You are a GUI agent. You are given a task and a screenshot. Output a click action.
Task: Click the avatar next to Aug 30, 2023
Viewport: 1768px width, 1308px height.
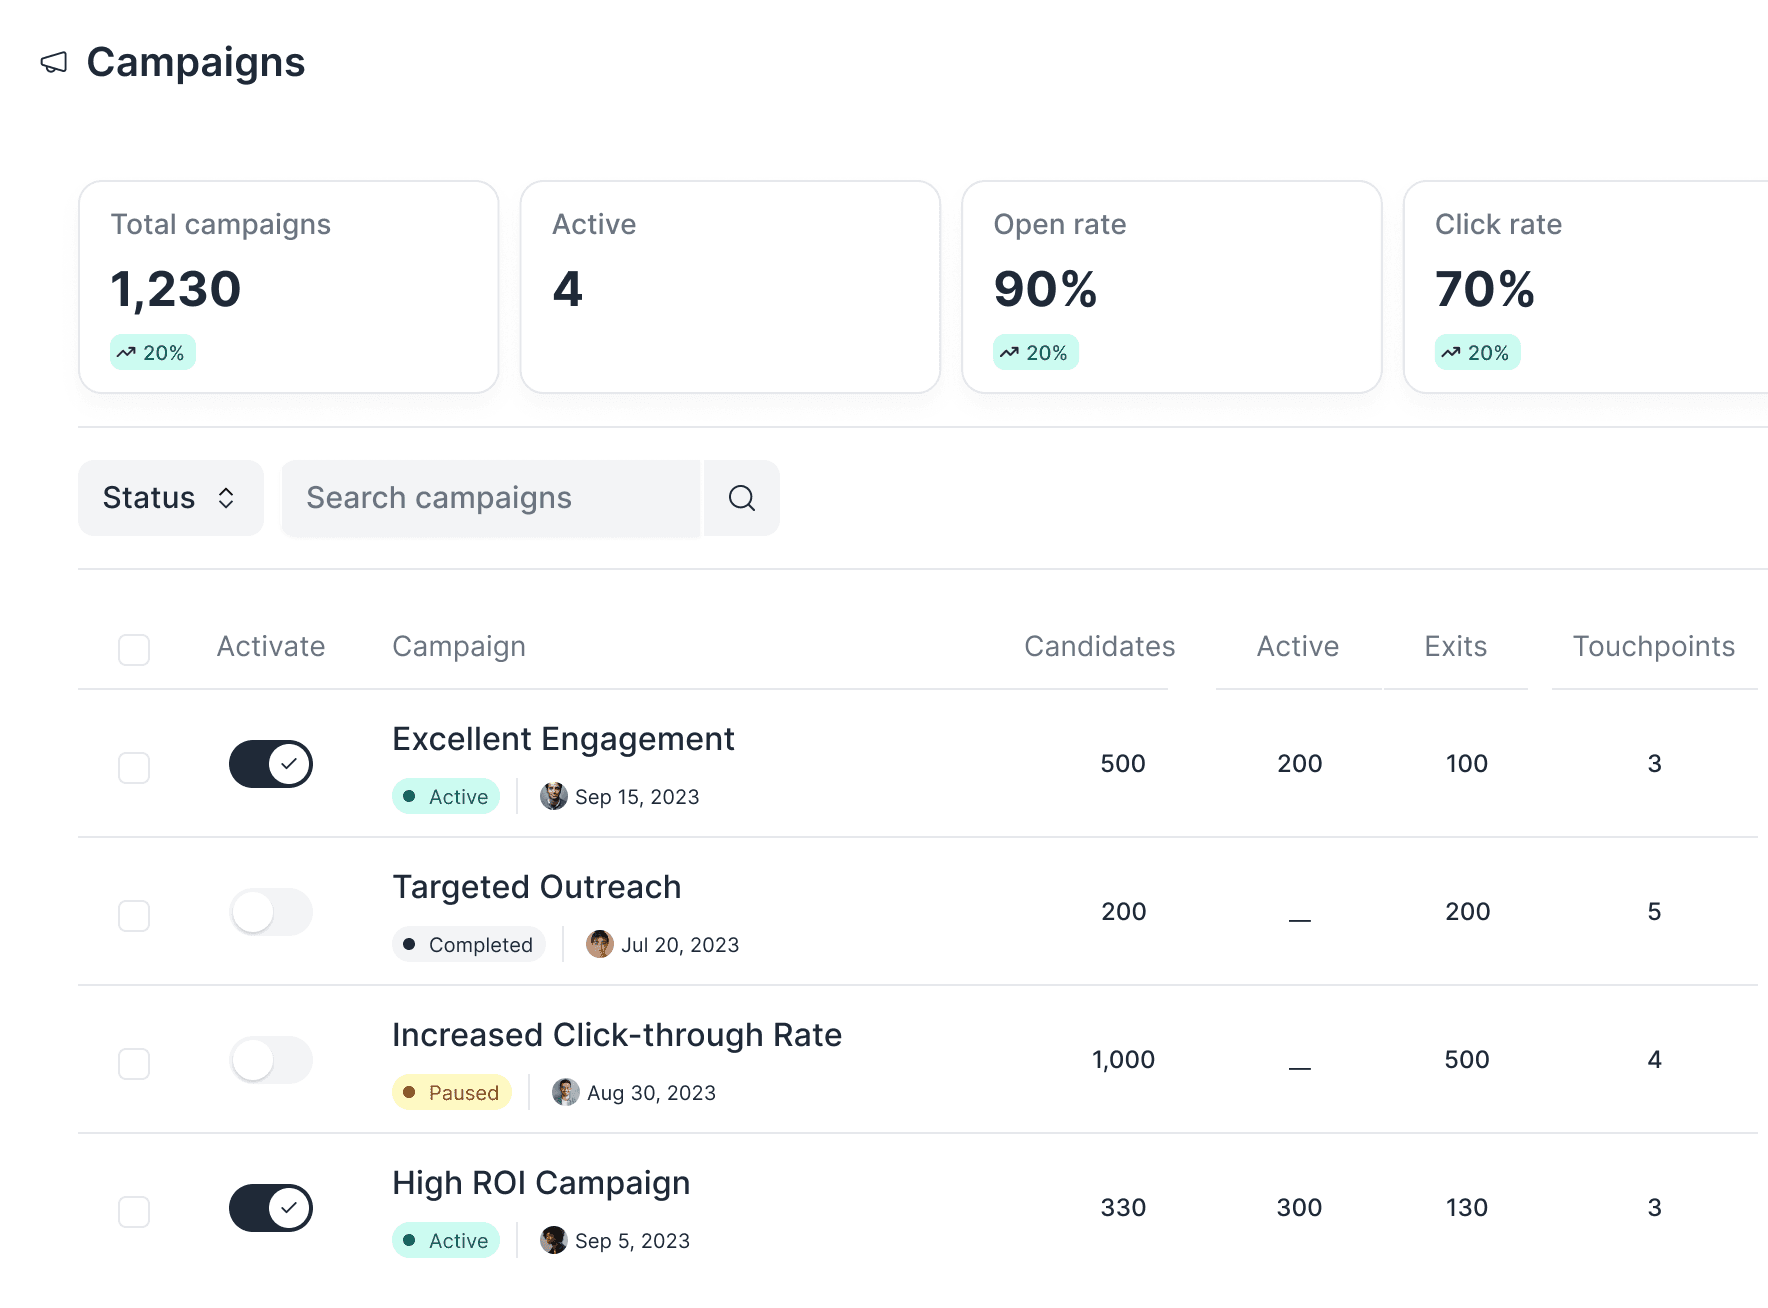pos(567,1092)
